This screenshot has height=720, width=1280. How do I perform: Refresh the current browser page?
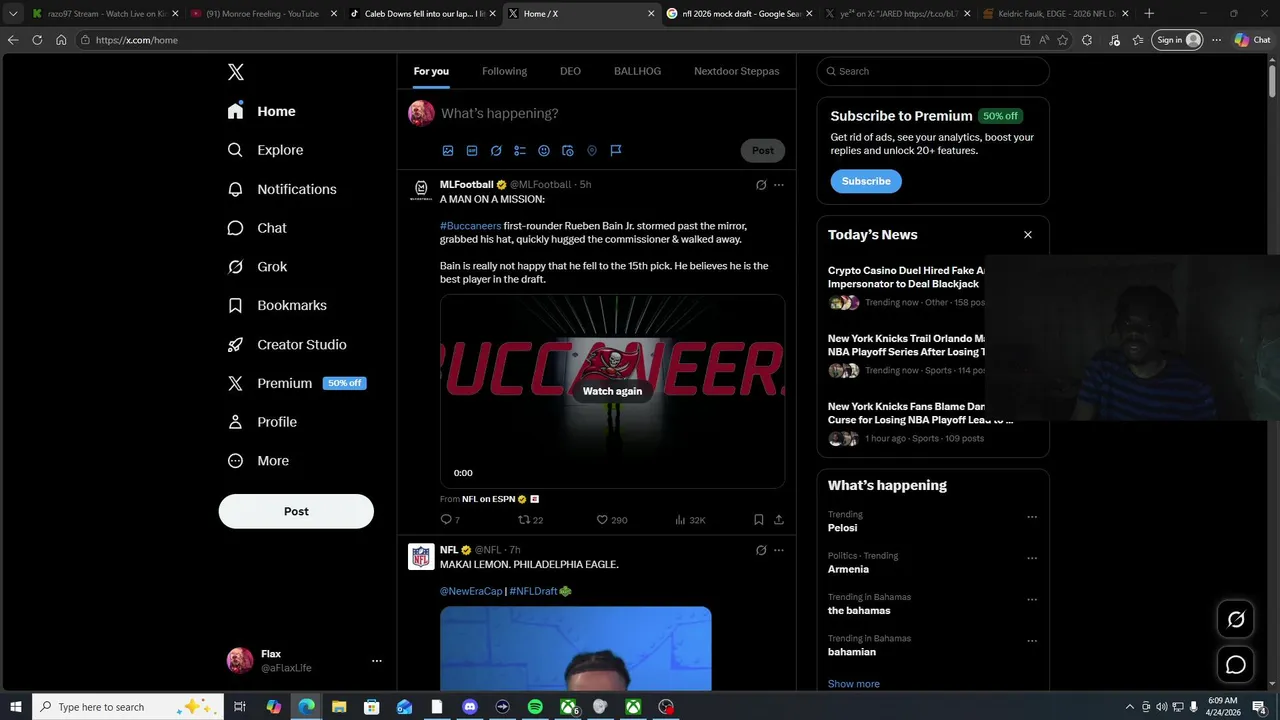tap(37, 40)
